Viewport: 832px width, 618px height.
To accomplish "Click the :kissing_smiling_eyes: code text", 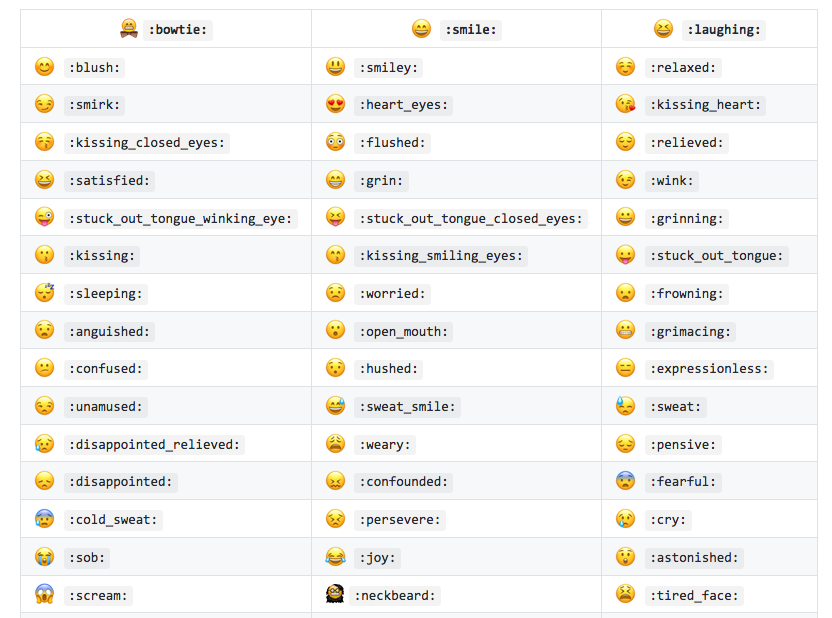I will pyautogui.click(x=440, y=256).
